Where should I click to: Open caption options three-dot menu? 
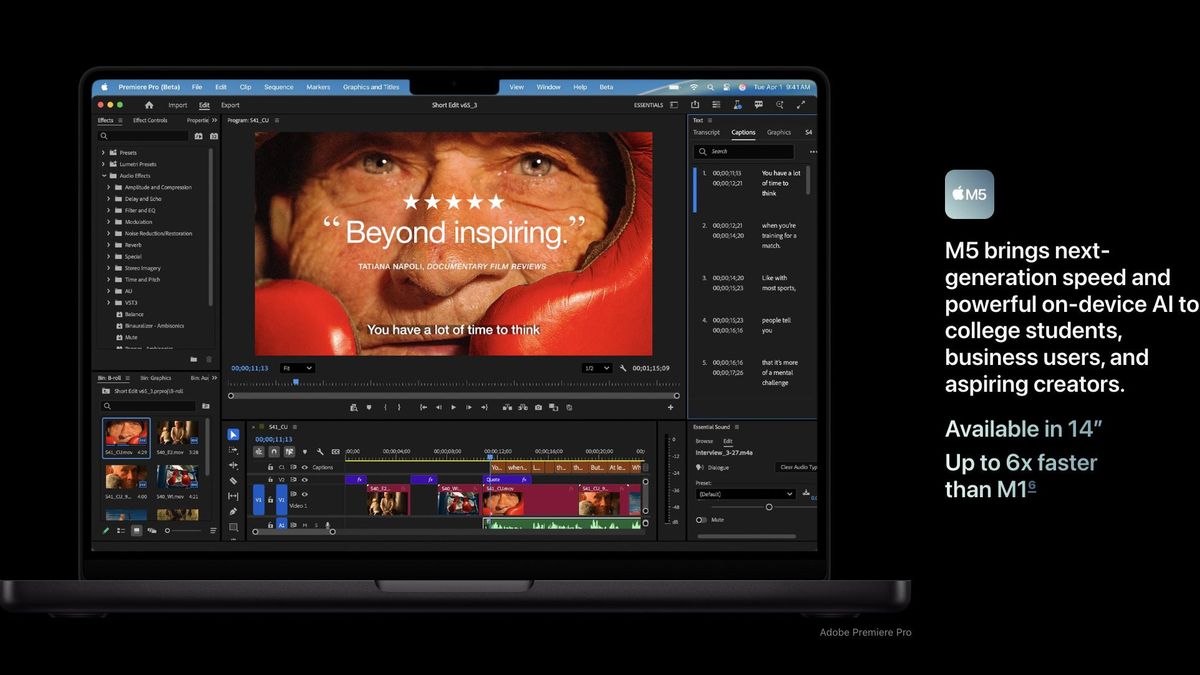(x=813, y=152)
